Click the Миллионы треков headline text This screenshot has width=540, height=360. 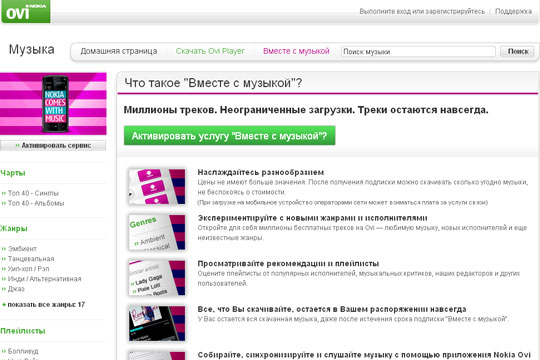(306, 110)
